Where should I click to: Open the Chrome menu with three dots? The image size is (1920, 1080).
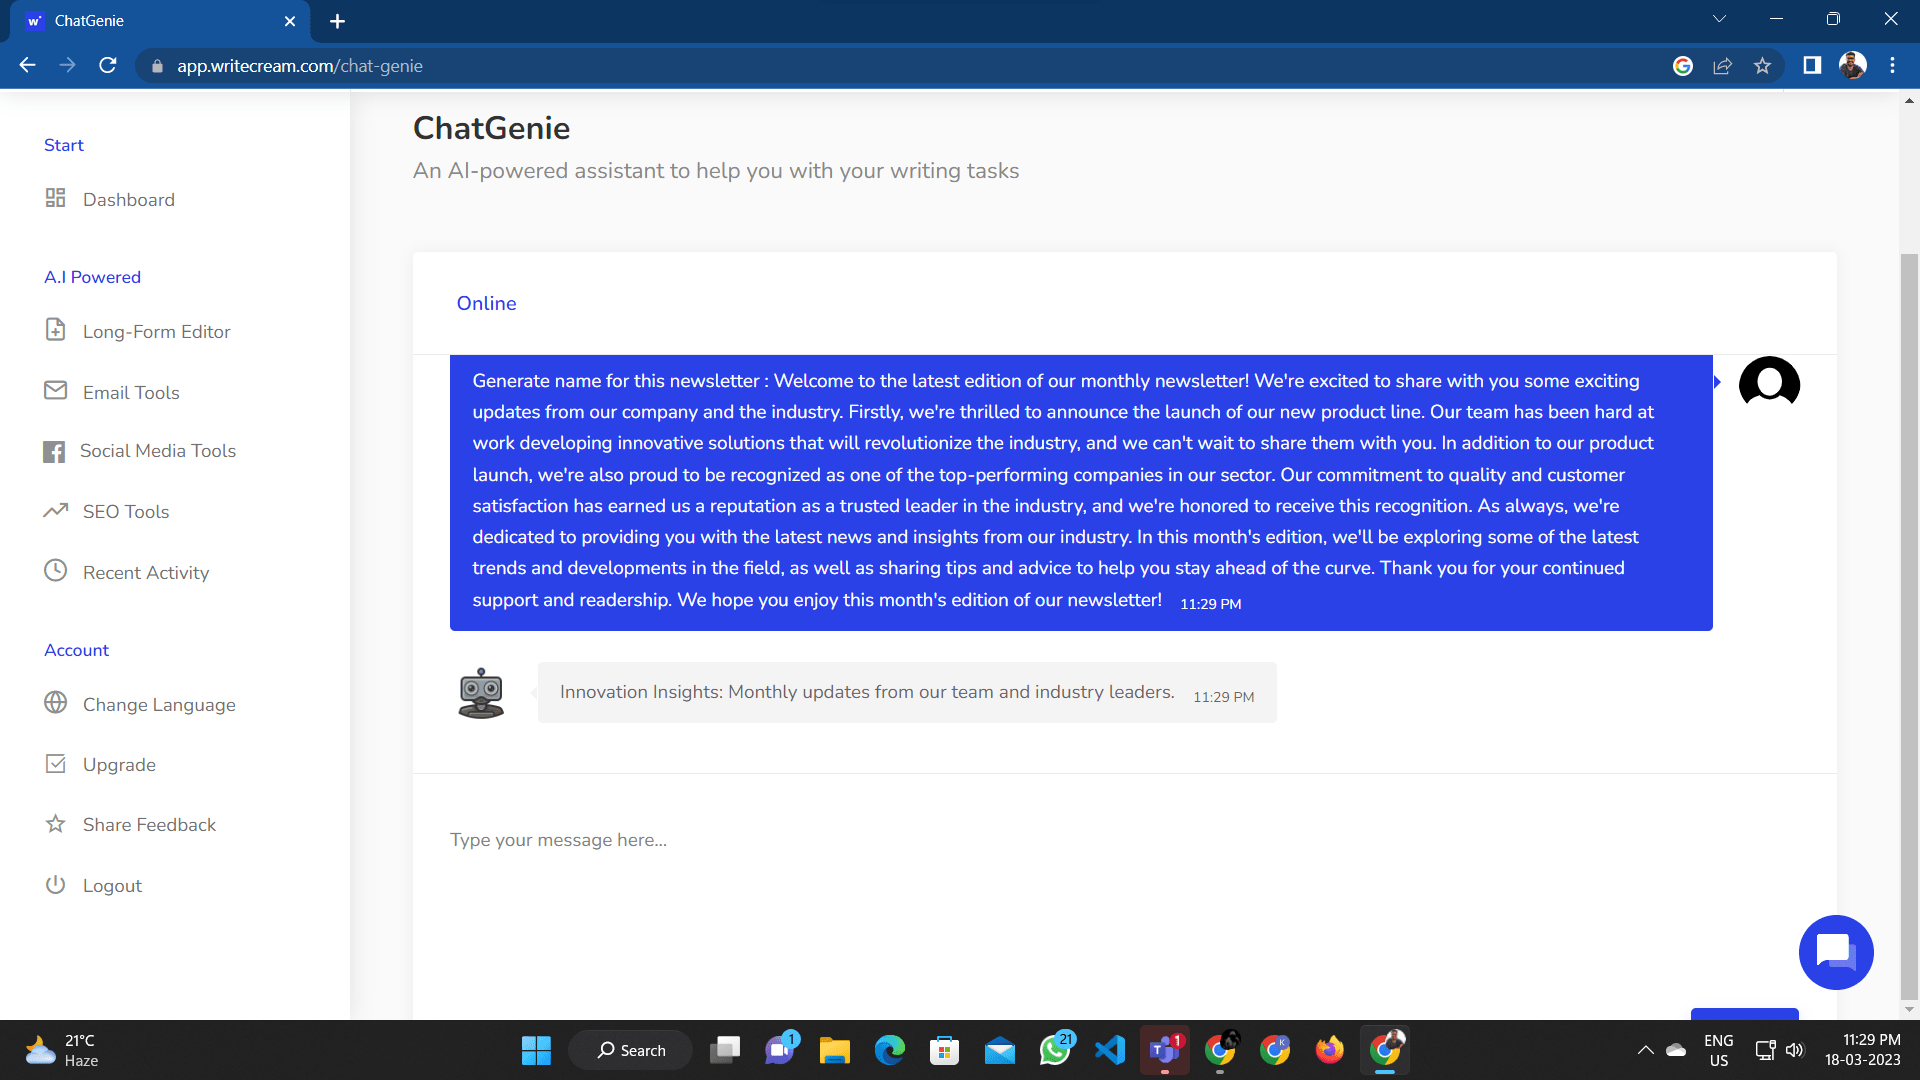point(1892,65)
